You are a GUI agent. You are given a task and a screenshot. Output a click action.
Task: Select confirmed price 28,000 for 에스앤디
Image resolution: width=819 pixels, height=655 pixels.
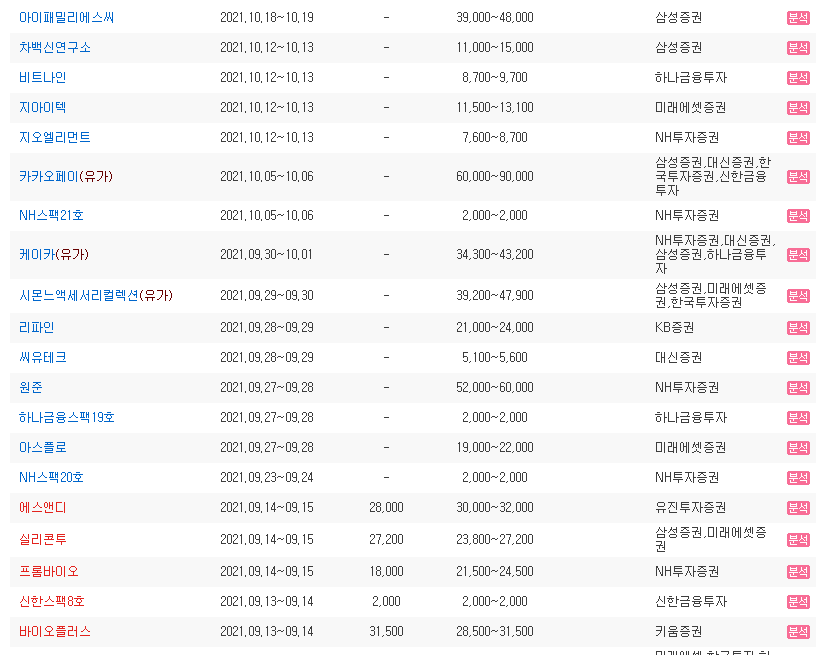point(387,508)
